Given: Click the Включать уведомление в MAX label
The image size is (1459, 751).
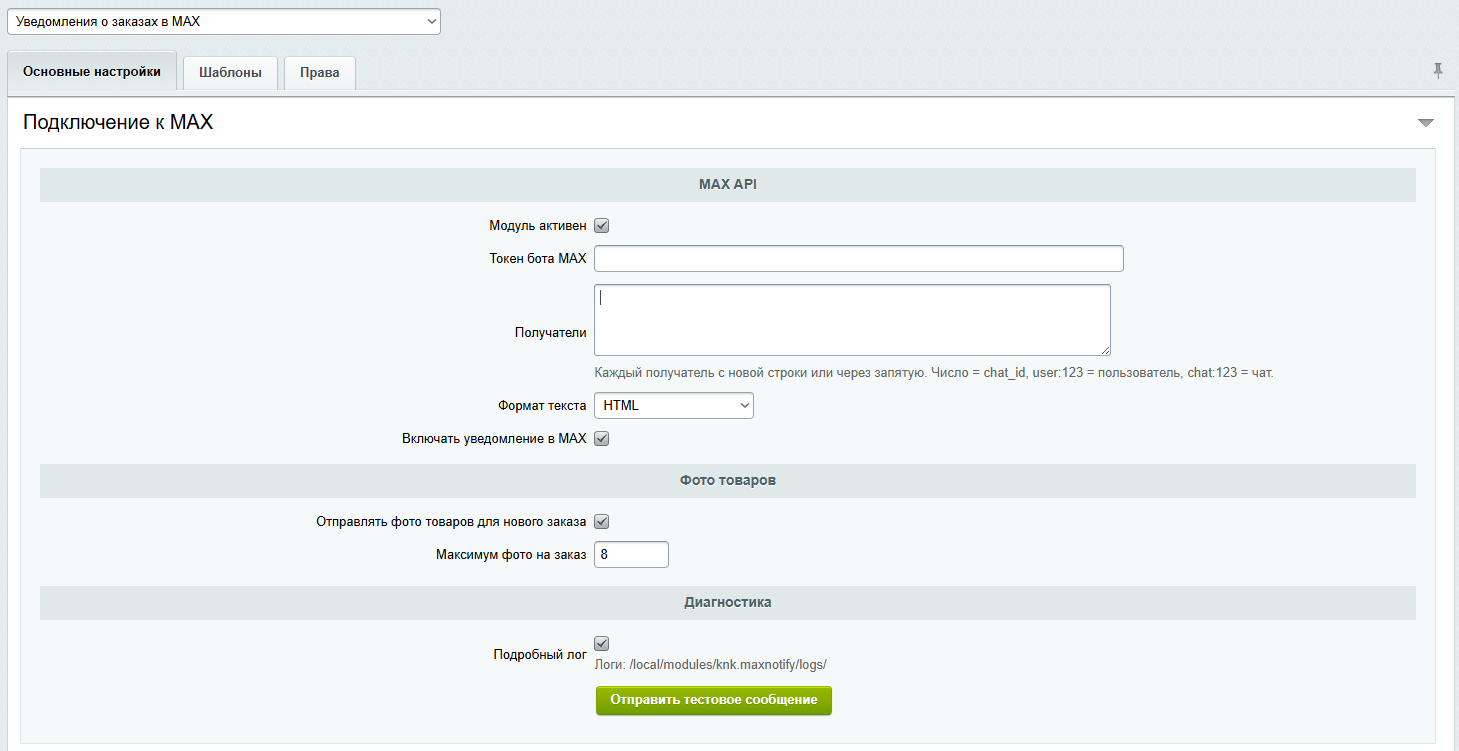Looking at the screenshot, I should 494,438.
